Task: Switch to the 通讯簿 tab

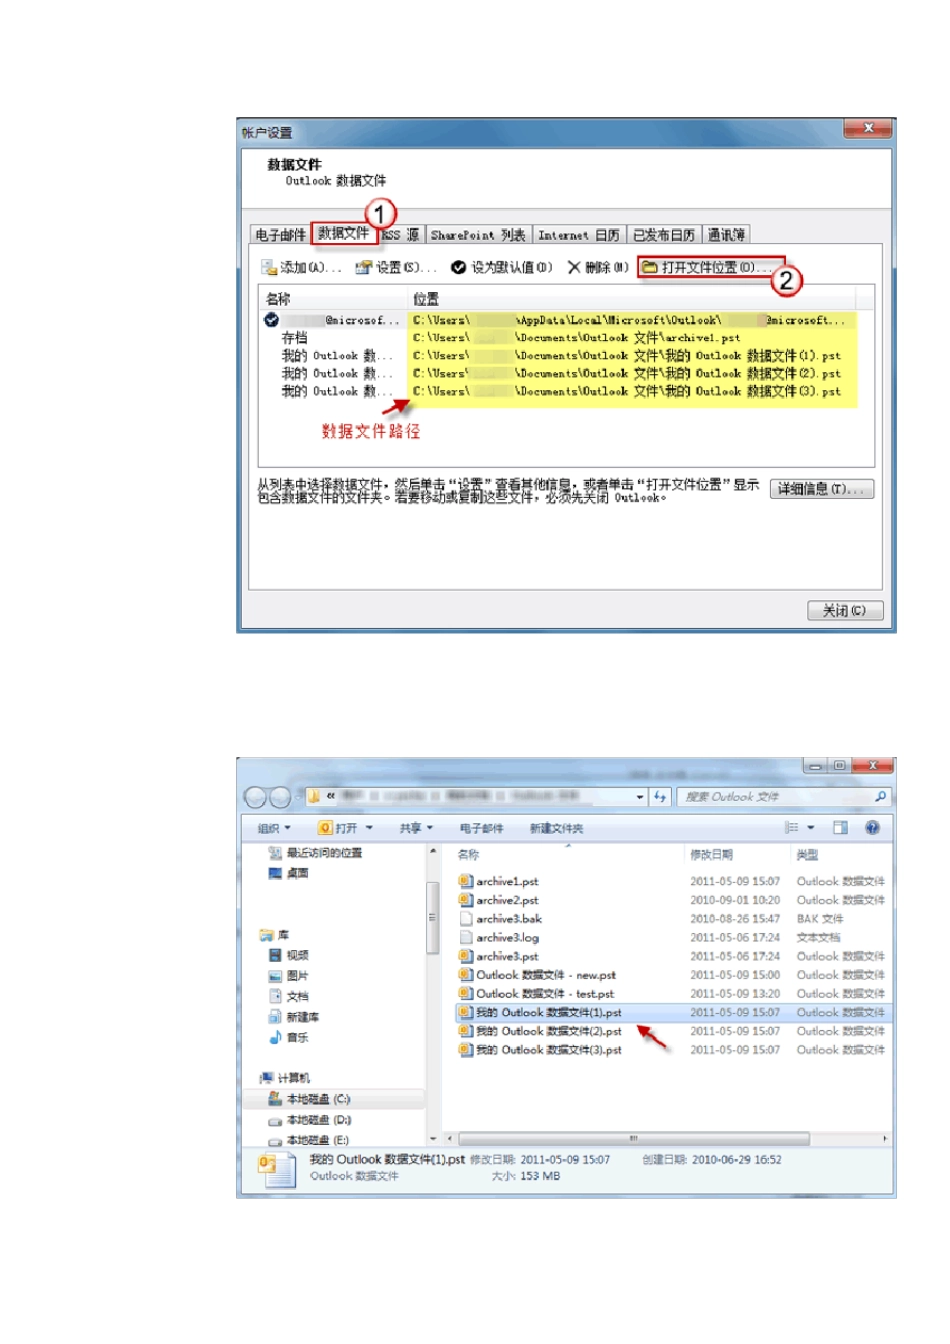Action: [726, 235]
